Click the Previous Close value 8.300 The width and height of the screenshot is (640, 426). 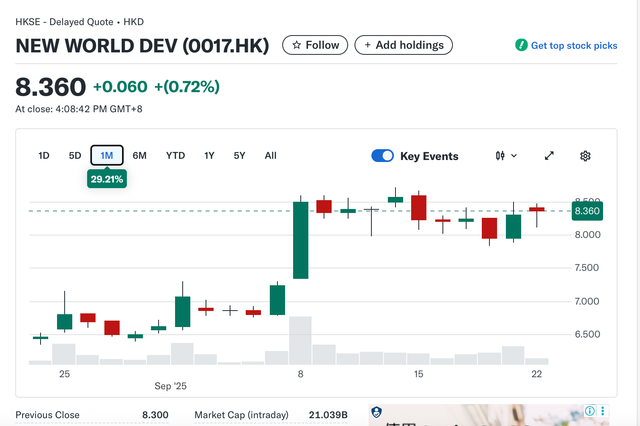(x=155, y=415)
